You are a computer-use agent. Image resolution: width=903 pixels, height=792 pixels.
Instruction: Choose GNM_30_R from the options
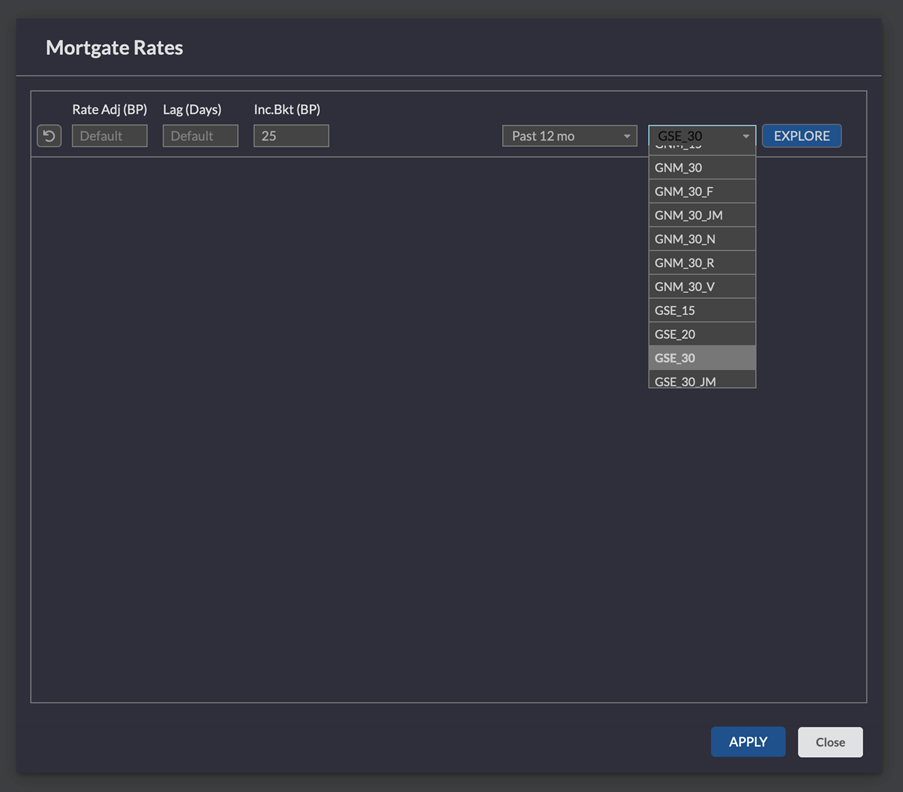[702, 263]
